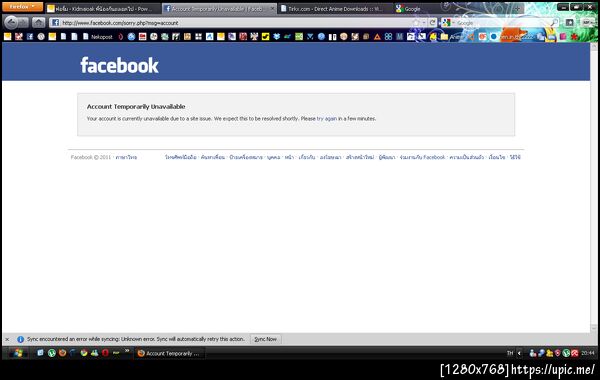
Task: Select the 'Account Temporarily…' taskbar window button
Action: [x=169, y=353]
